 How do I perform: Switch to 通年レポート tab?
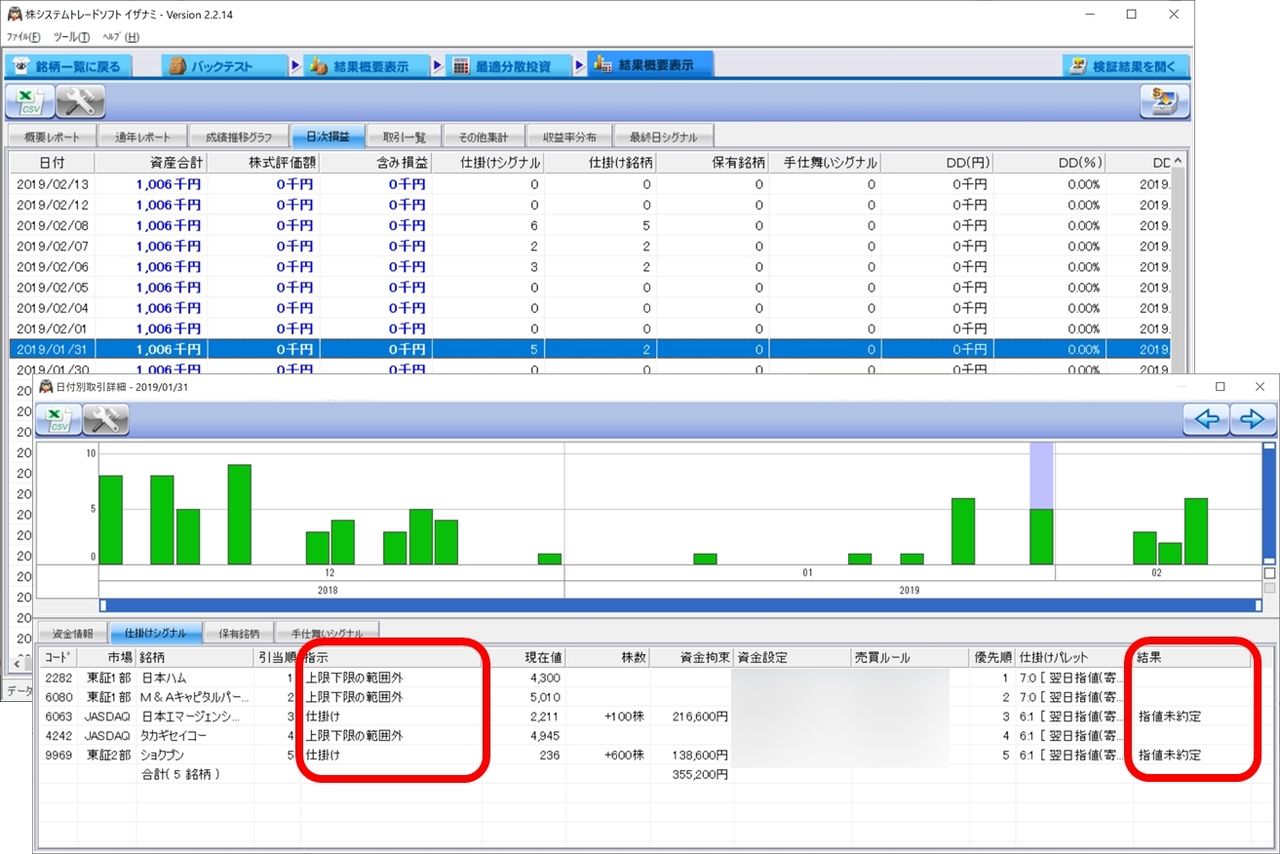142,137
